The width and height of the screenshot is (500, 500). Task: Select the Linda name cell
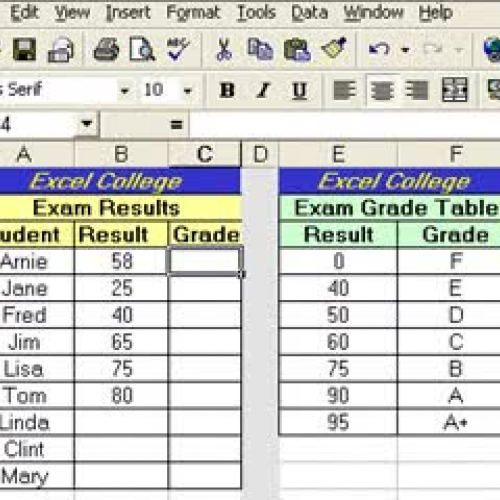coord(36,422)
